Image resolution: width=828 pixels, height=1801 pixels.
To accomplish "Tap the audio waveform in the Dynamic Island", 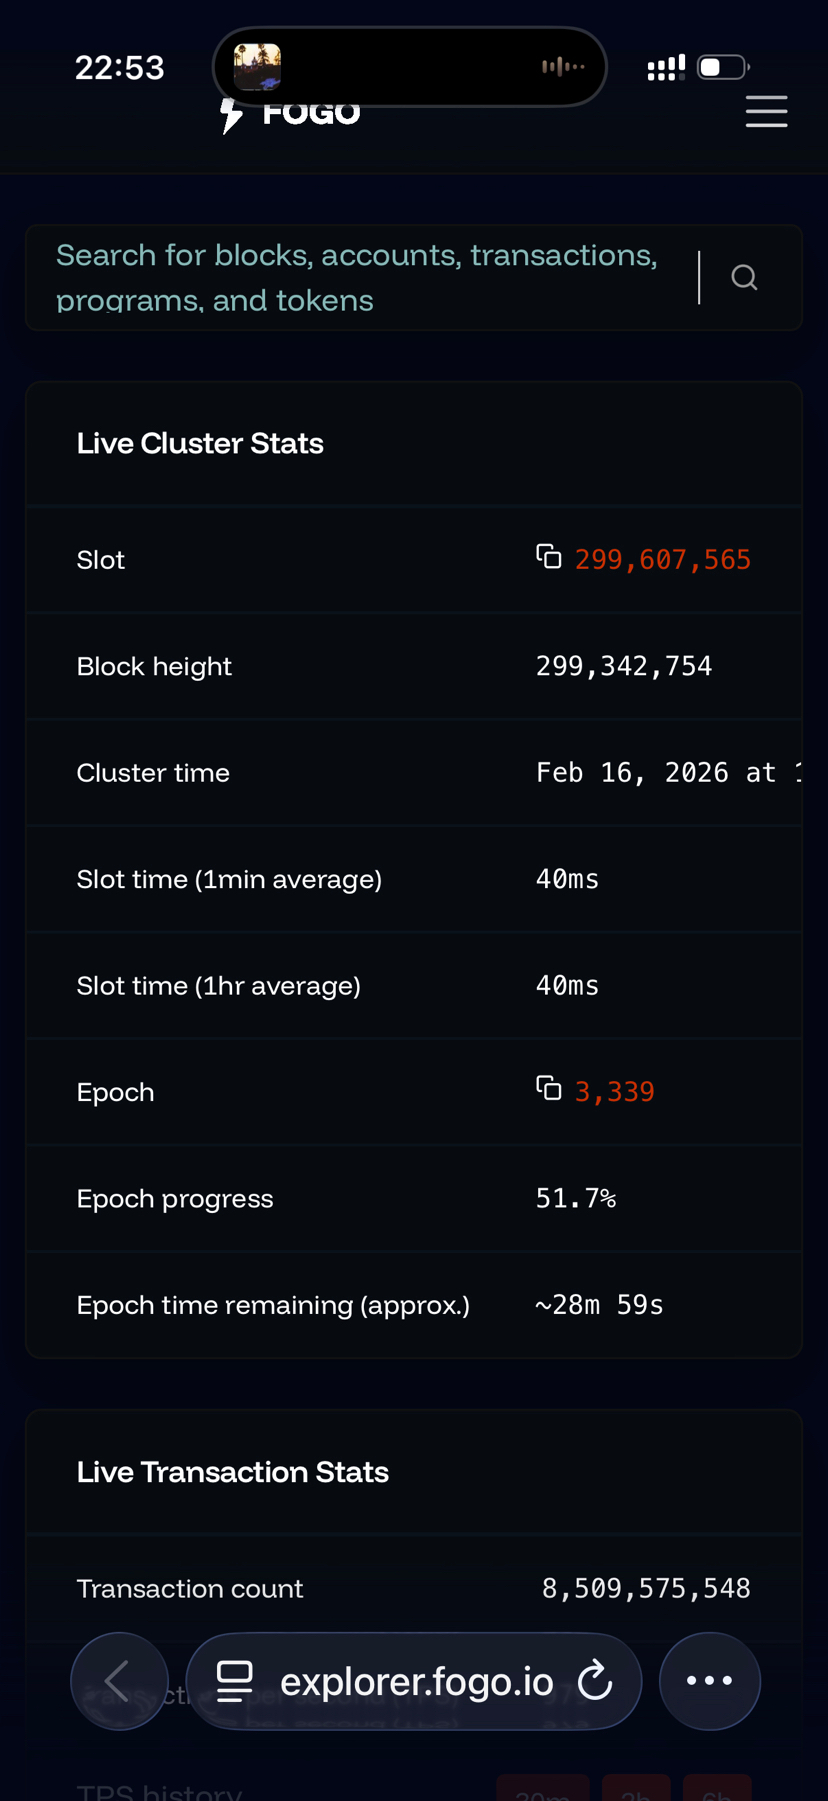I will click(x=562, y=67).
